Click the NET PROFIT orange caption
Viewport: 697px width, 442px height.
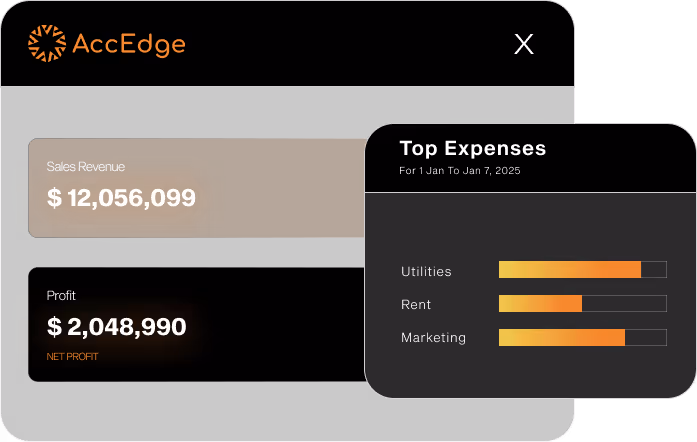(72, 356)
